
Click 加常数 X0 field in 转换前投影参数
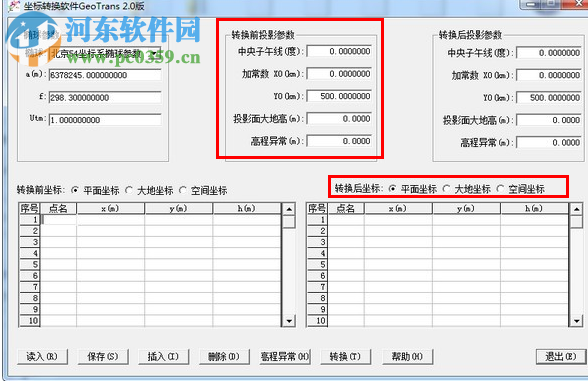click(339, 74)
